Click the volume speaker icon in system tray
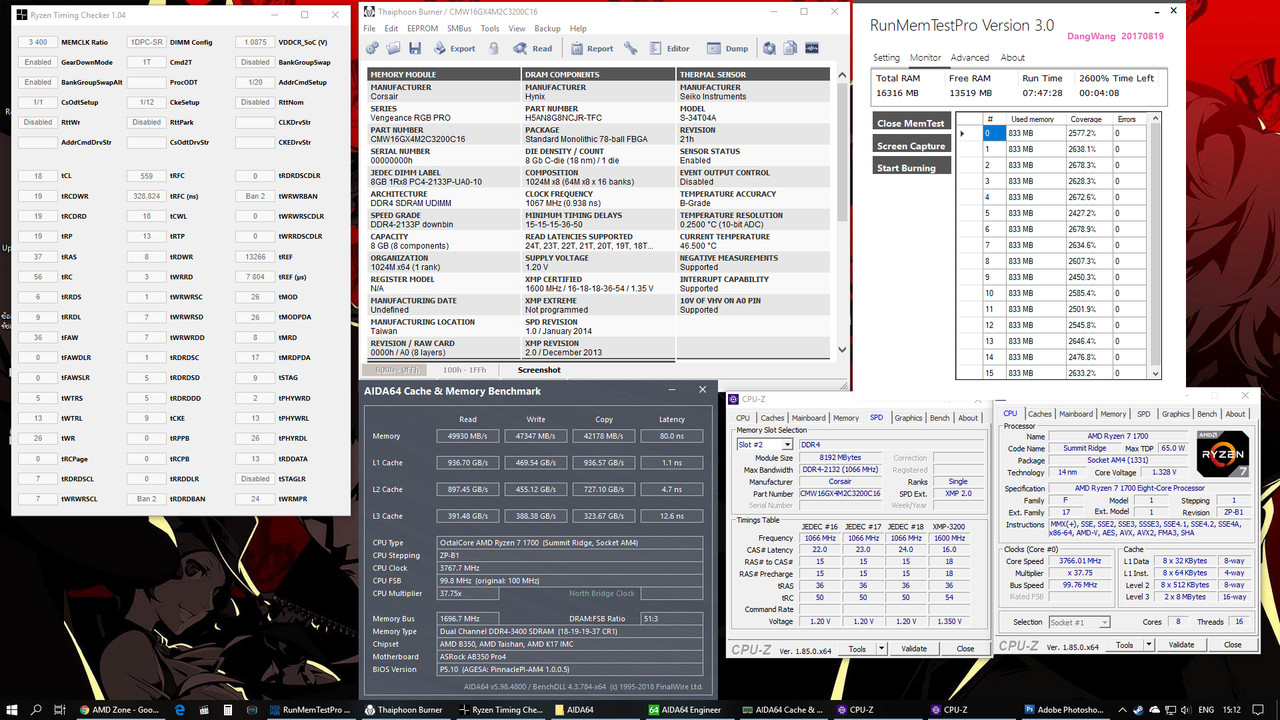The height and width of the screenshot is (720, 1280). pyautogui.click(x=1187, y=709)
